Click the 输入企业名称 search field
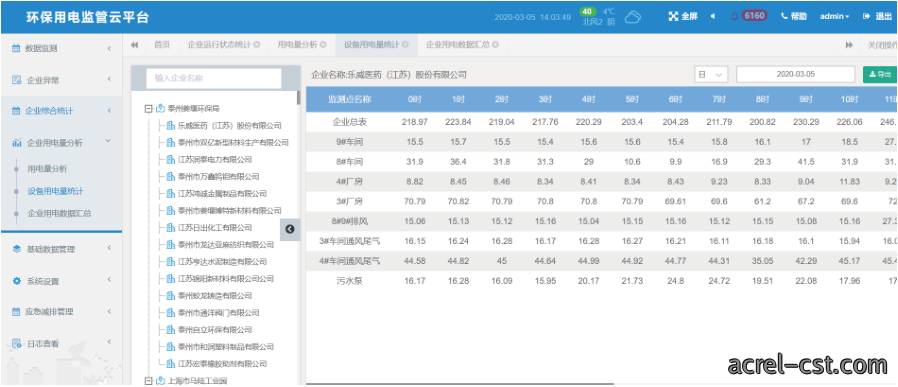Image resolution: width=898 pixels, height=387 pixels. (x=214, y=78)
